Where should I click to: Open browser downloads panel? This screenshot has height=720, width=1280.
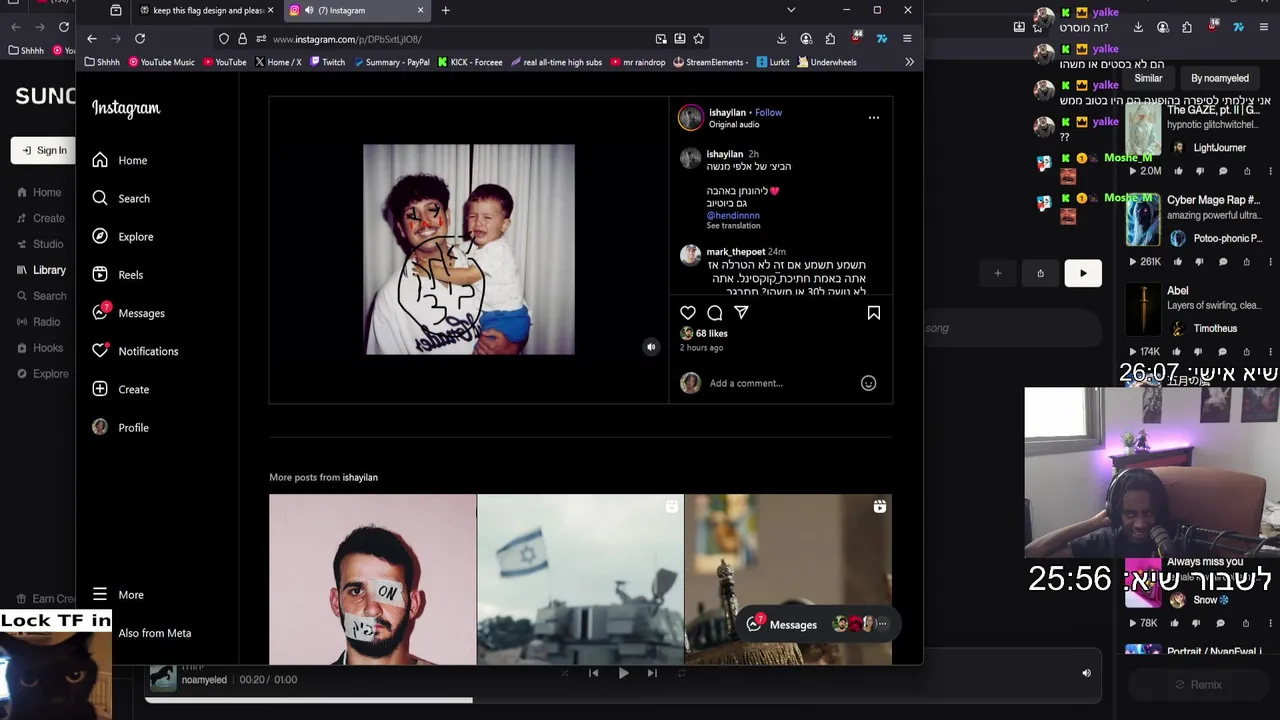[x=781, y=39]
